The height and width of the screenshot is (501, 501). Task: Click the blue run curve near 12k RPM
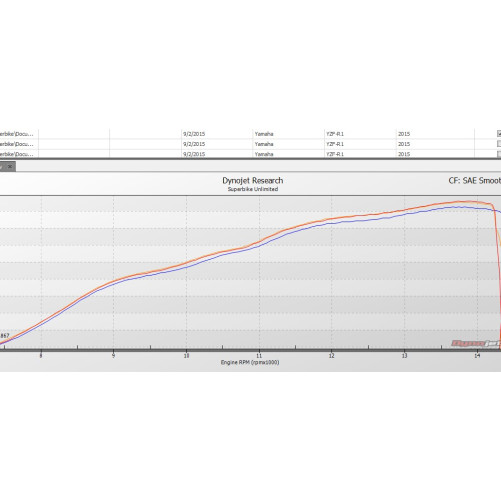(332, 223)
